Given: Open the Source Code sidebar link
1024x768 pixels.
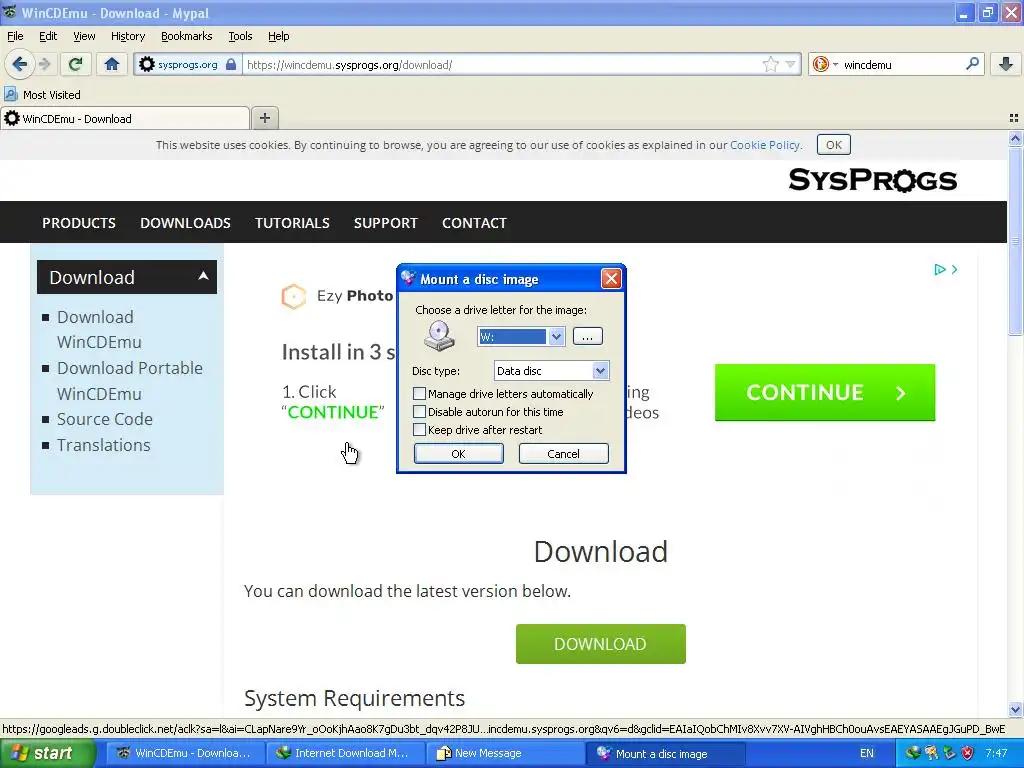Looking at the screenshot, I should tap(104, 419).
